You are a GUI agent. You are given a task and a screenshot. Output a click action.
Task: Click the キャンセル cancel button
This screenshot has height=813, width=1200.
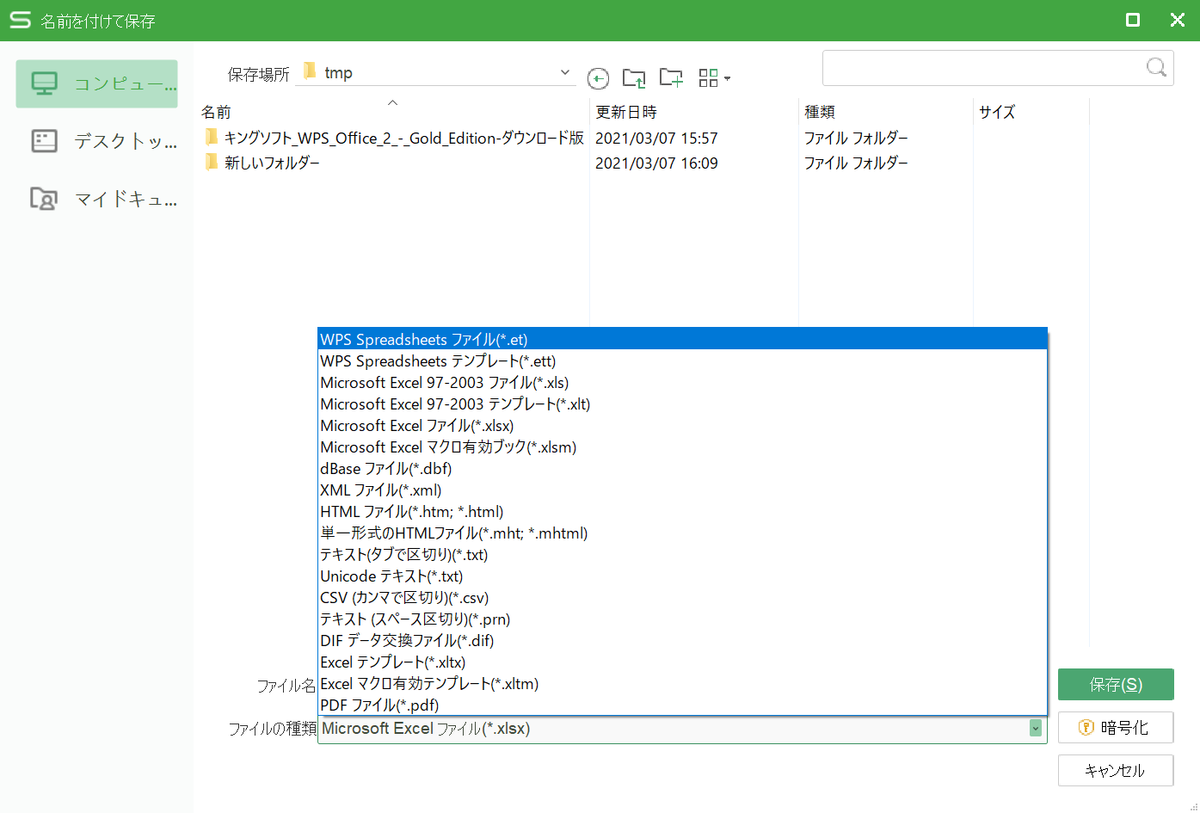[1115, 771]
